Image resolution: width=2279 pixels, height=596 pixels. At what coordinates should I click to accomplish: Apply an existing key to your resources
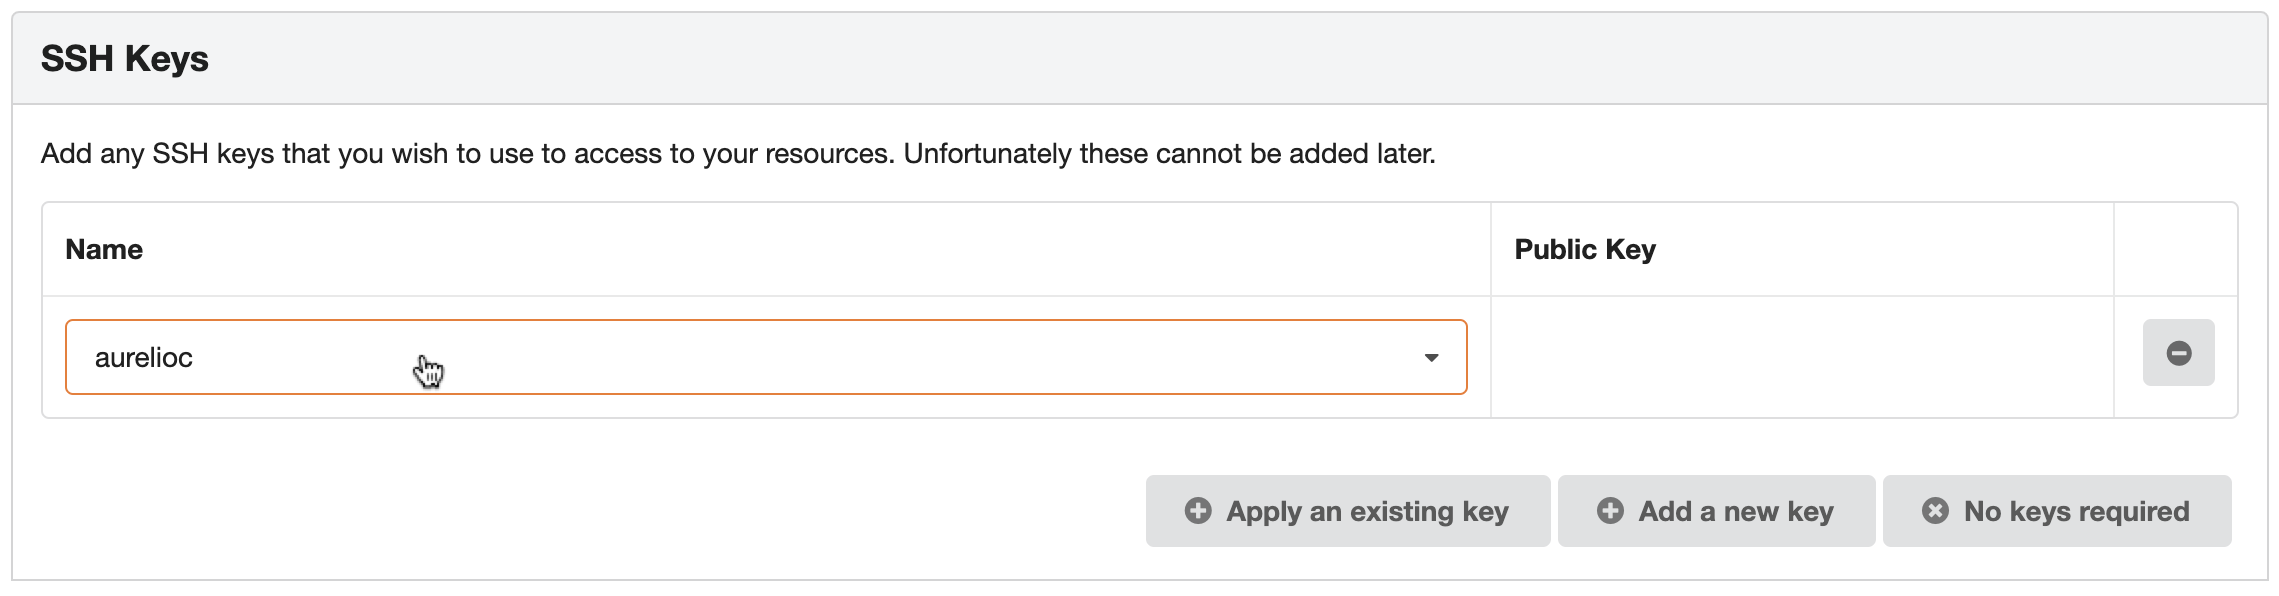tap(1348, 511)
